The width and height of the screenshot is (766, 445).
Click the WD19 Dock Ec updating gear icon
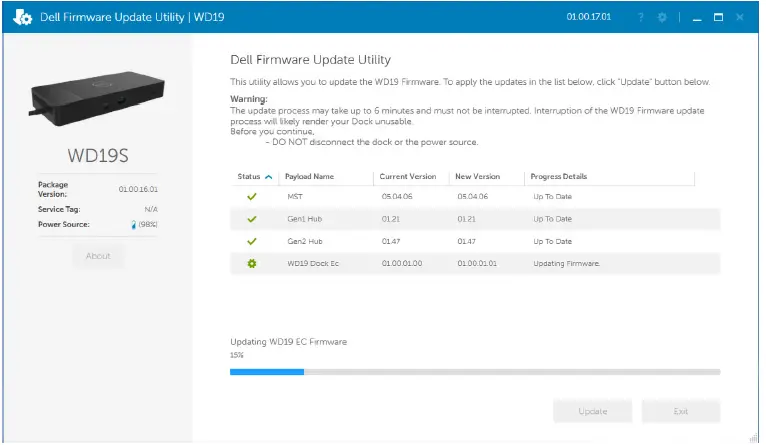(252, 263)
